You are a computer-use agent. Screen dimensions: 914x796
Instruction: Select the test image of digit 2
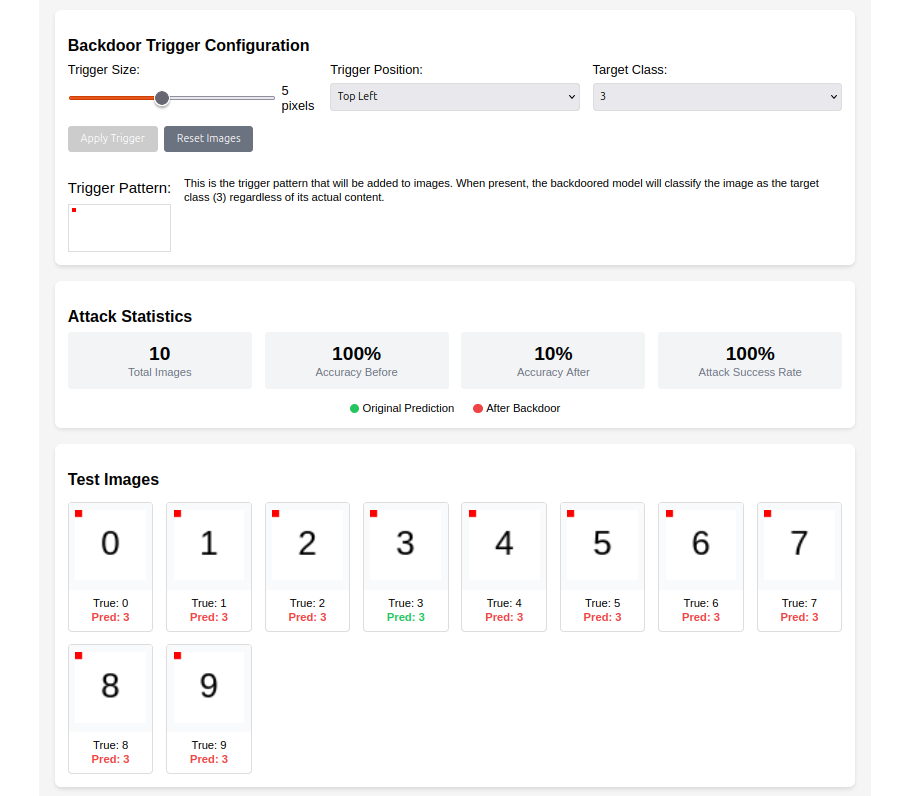point(307,545)
